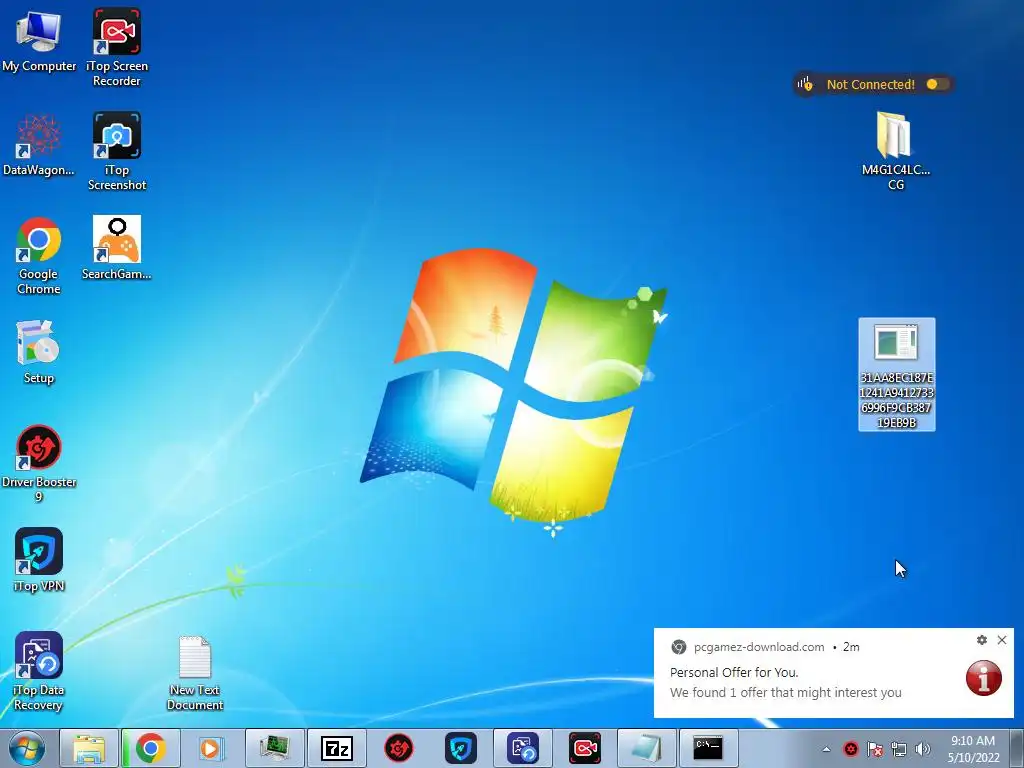Switch to Chrome in the taskbar
1024x768 pixels.
point(150,748)
